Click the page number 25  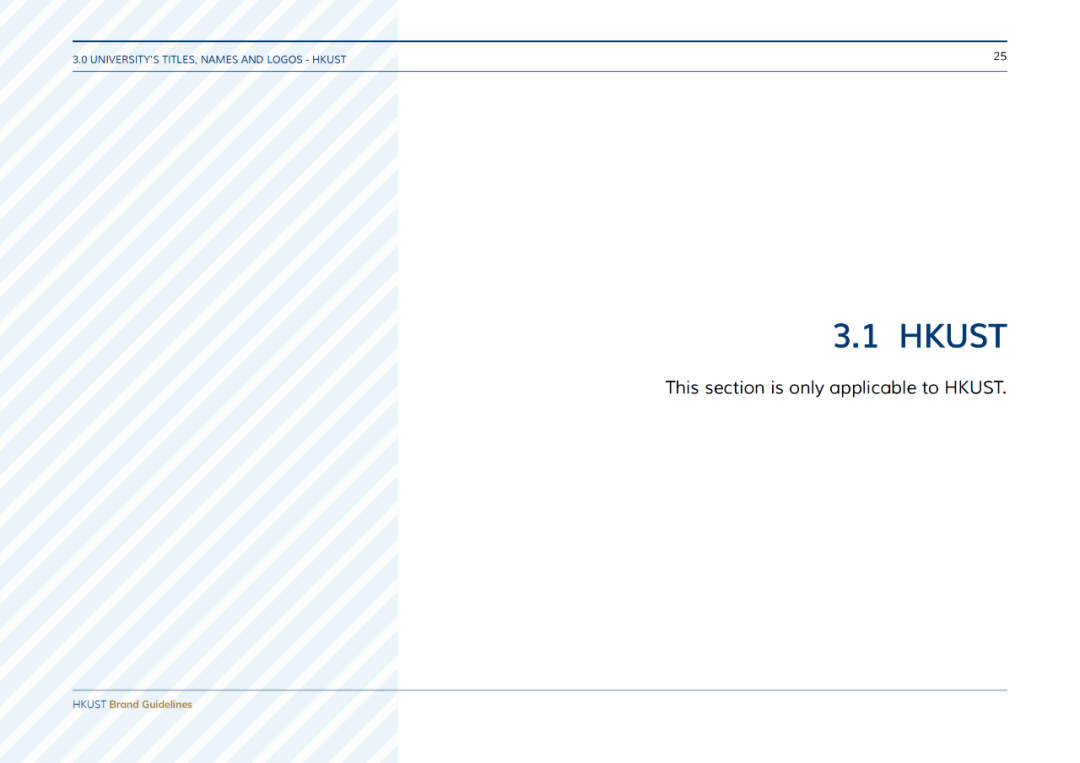click(999, 56)
